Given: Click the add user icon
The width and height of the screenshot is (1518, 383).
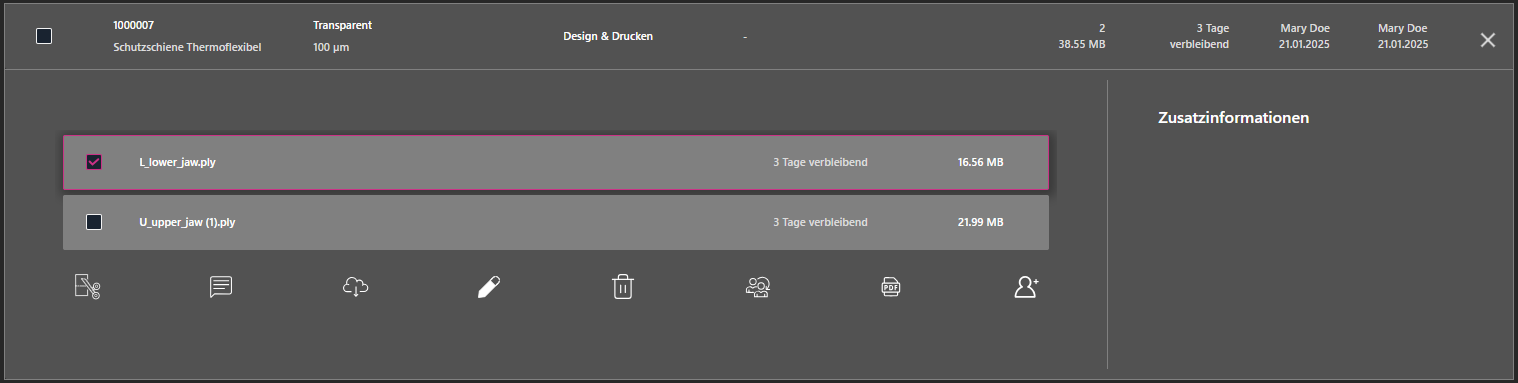Looking at the screenshot, I should click(x=1026, y=287).
